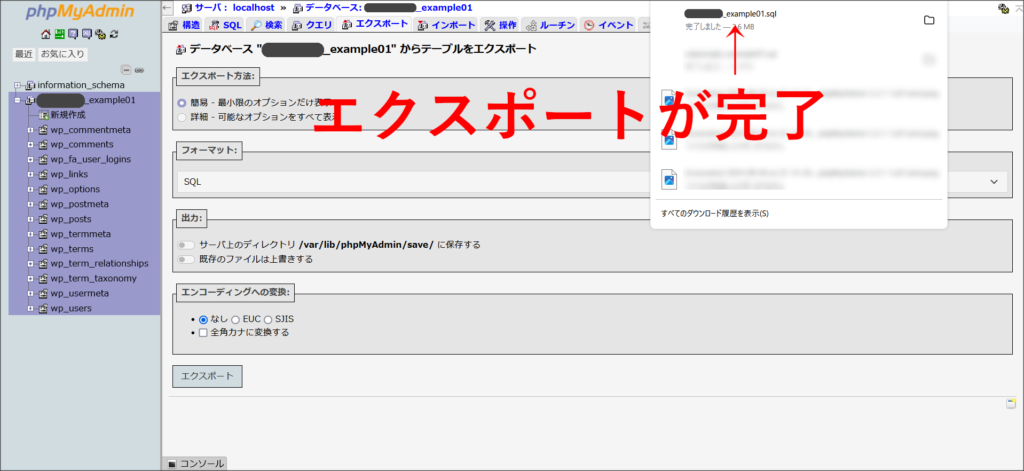Select the 簡易 quick export method
The height and width of the screenshot is (471, 1024).
(182, 103)
